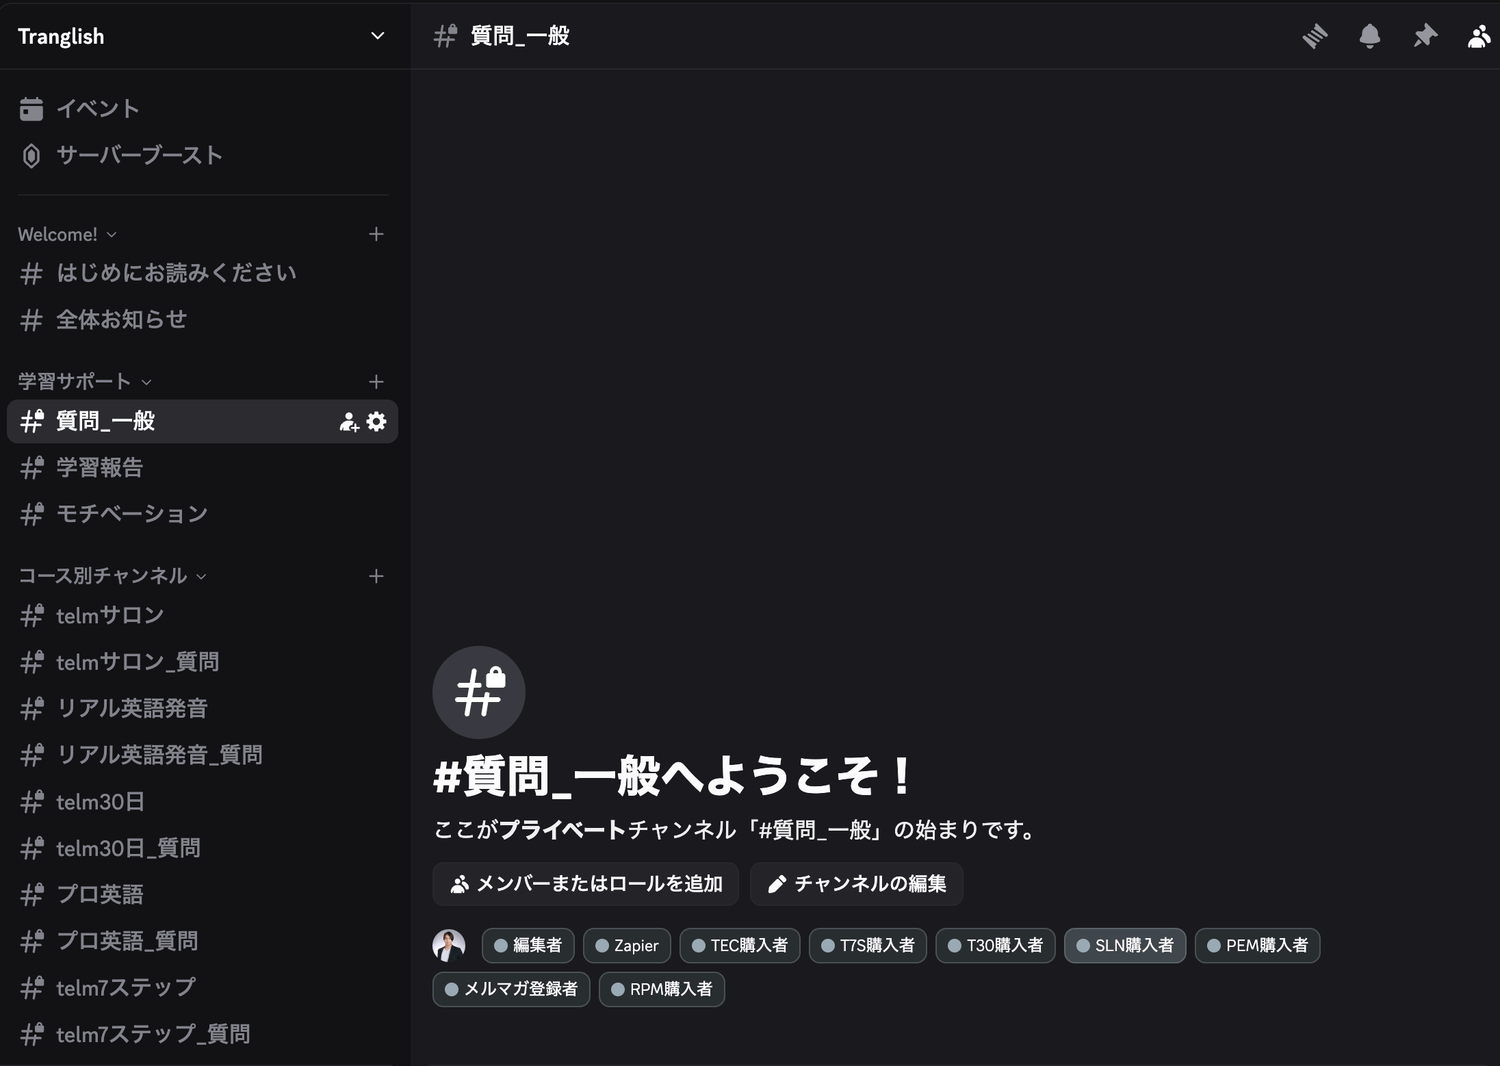Collapse the Welcome! category
Screen dimensions: 1500x1066
pyautogui.click(x=67, y=234)
